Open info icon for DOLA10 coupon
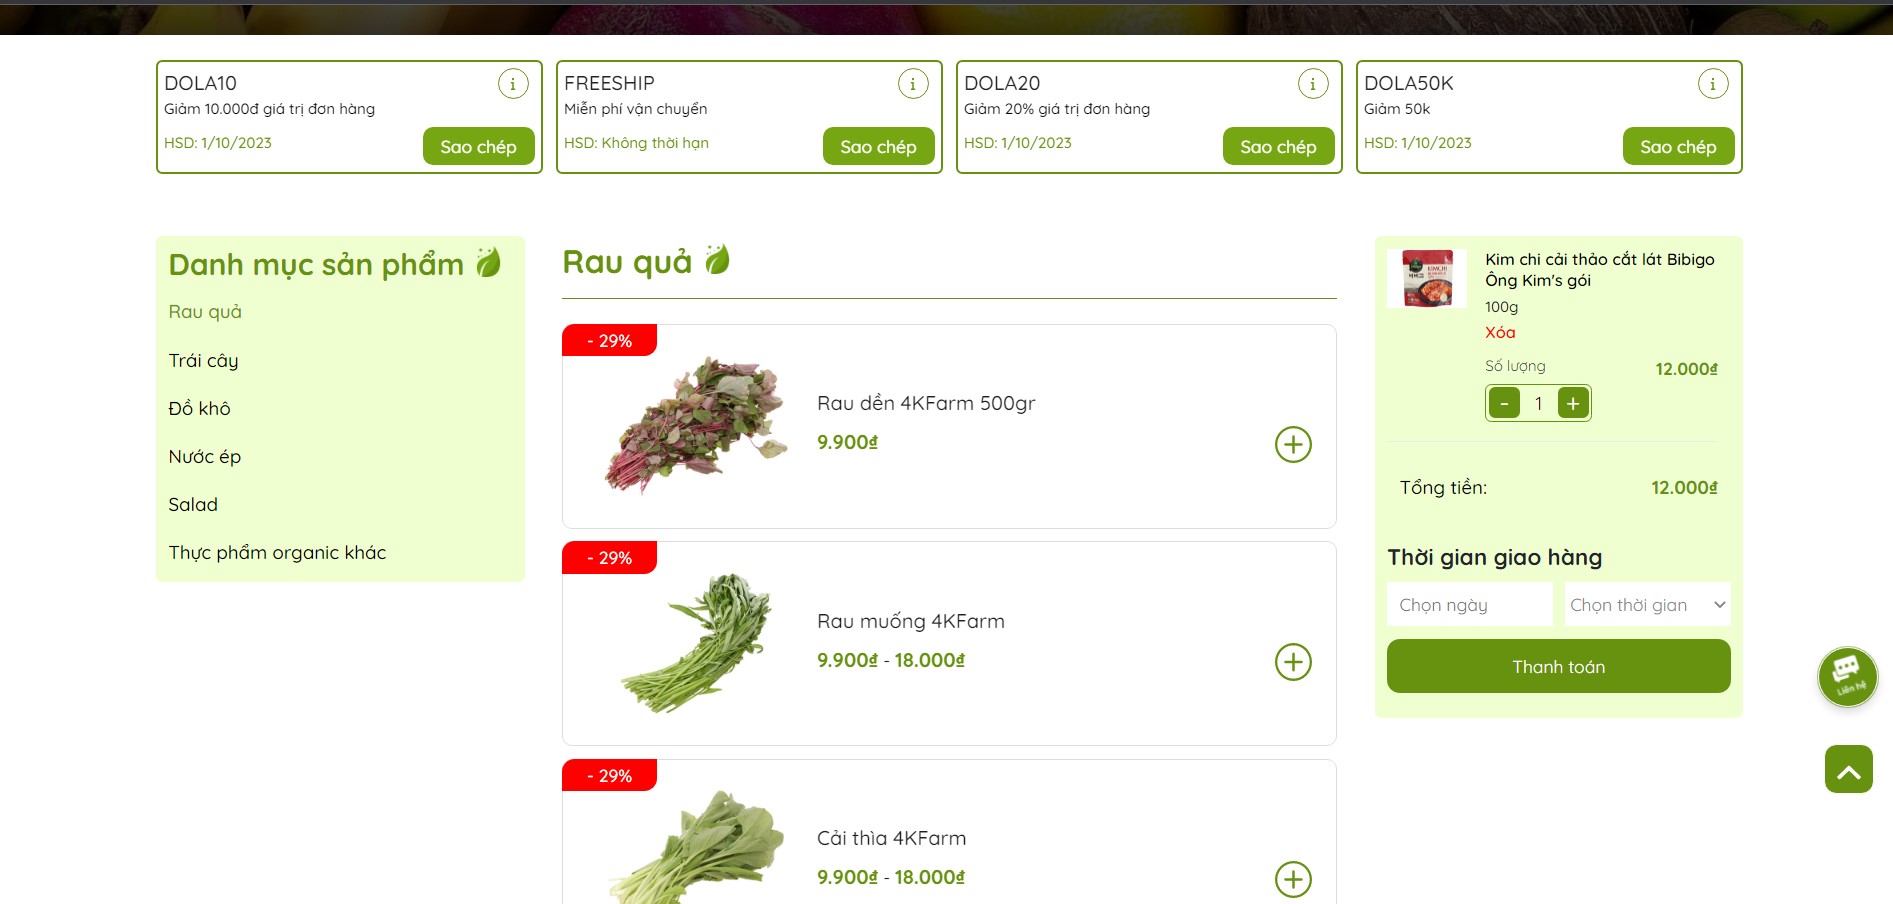The image size is (1893, 904). click(513, 84)
